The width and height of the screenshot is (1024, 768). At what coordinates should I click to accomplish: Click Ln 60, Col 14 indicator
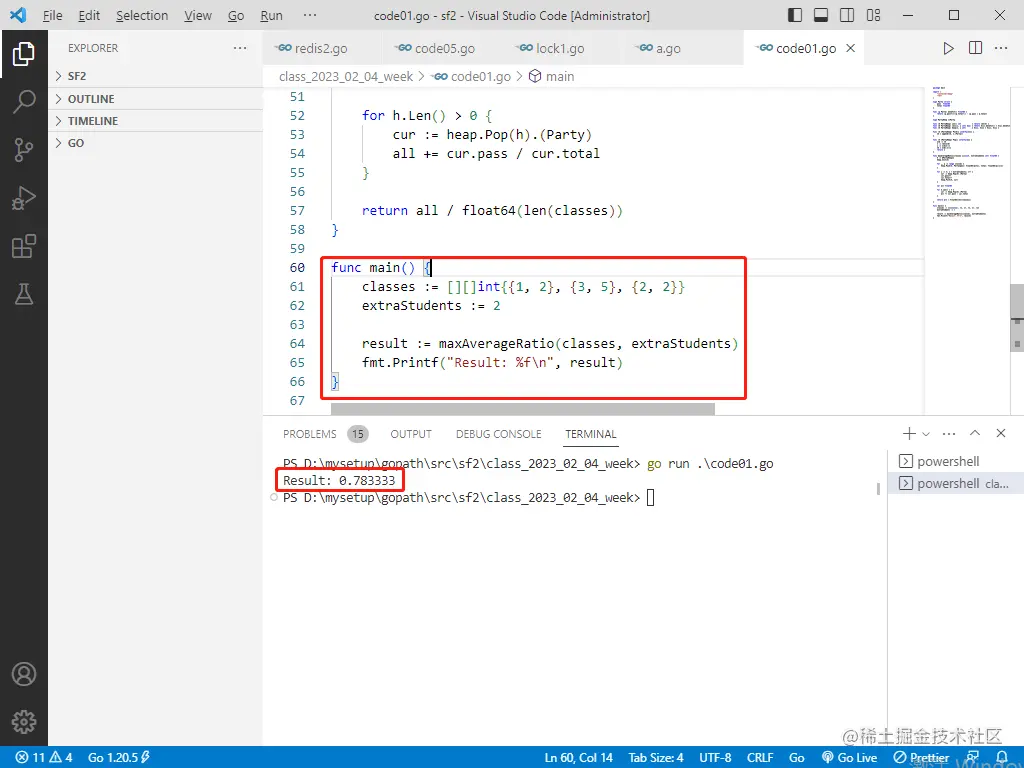(579, 758)
